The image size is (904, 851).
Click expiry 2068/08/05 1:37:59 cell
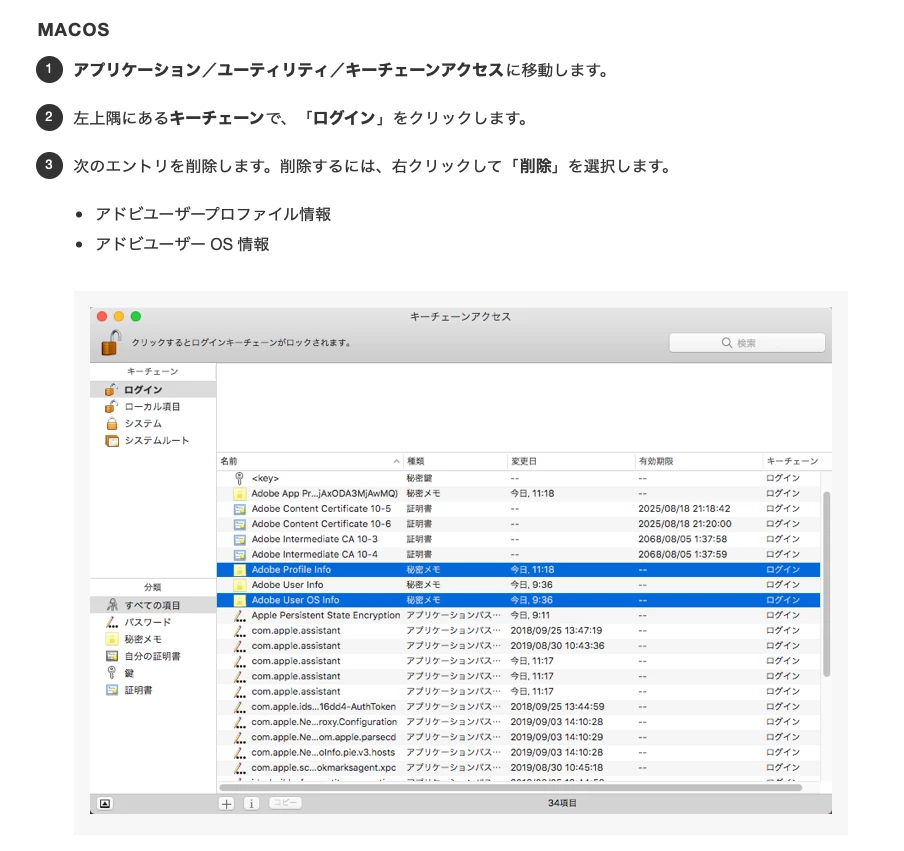point(682,554)
